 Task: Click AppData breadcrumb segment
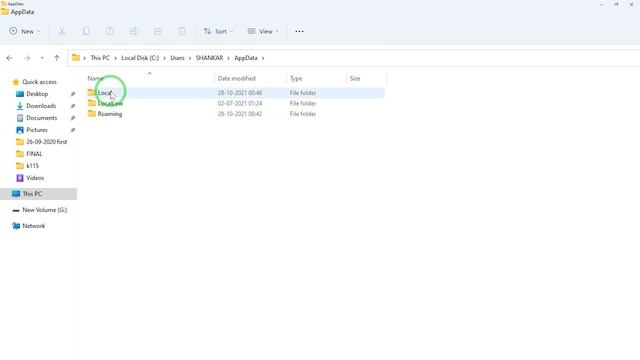(x=246, y=58)
